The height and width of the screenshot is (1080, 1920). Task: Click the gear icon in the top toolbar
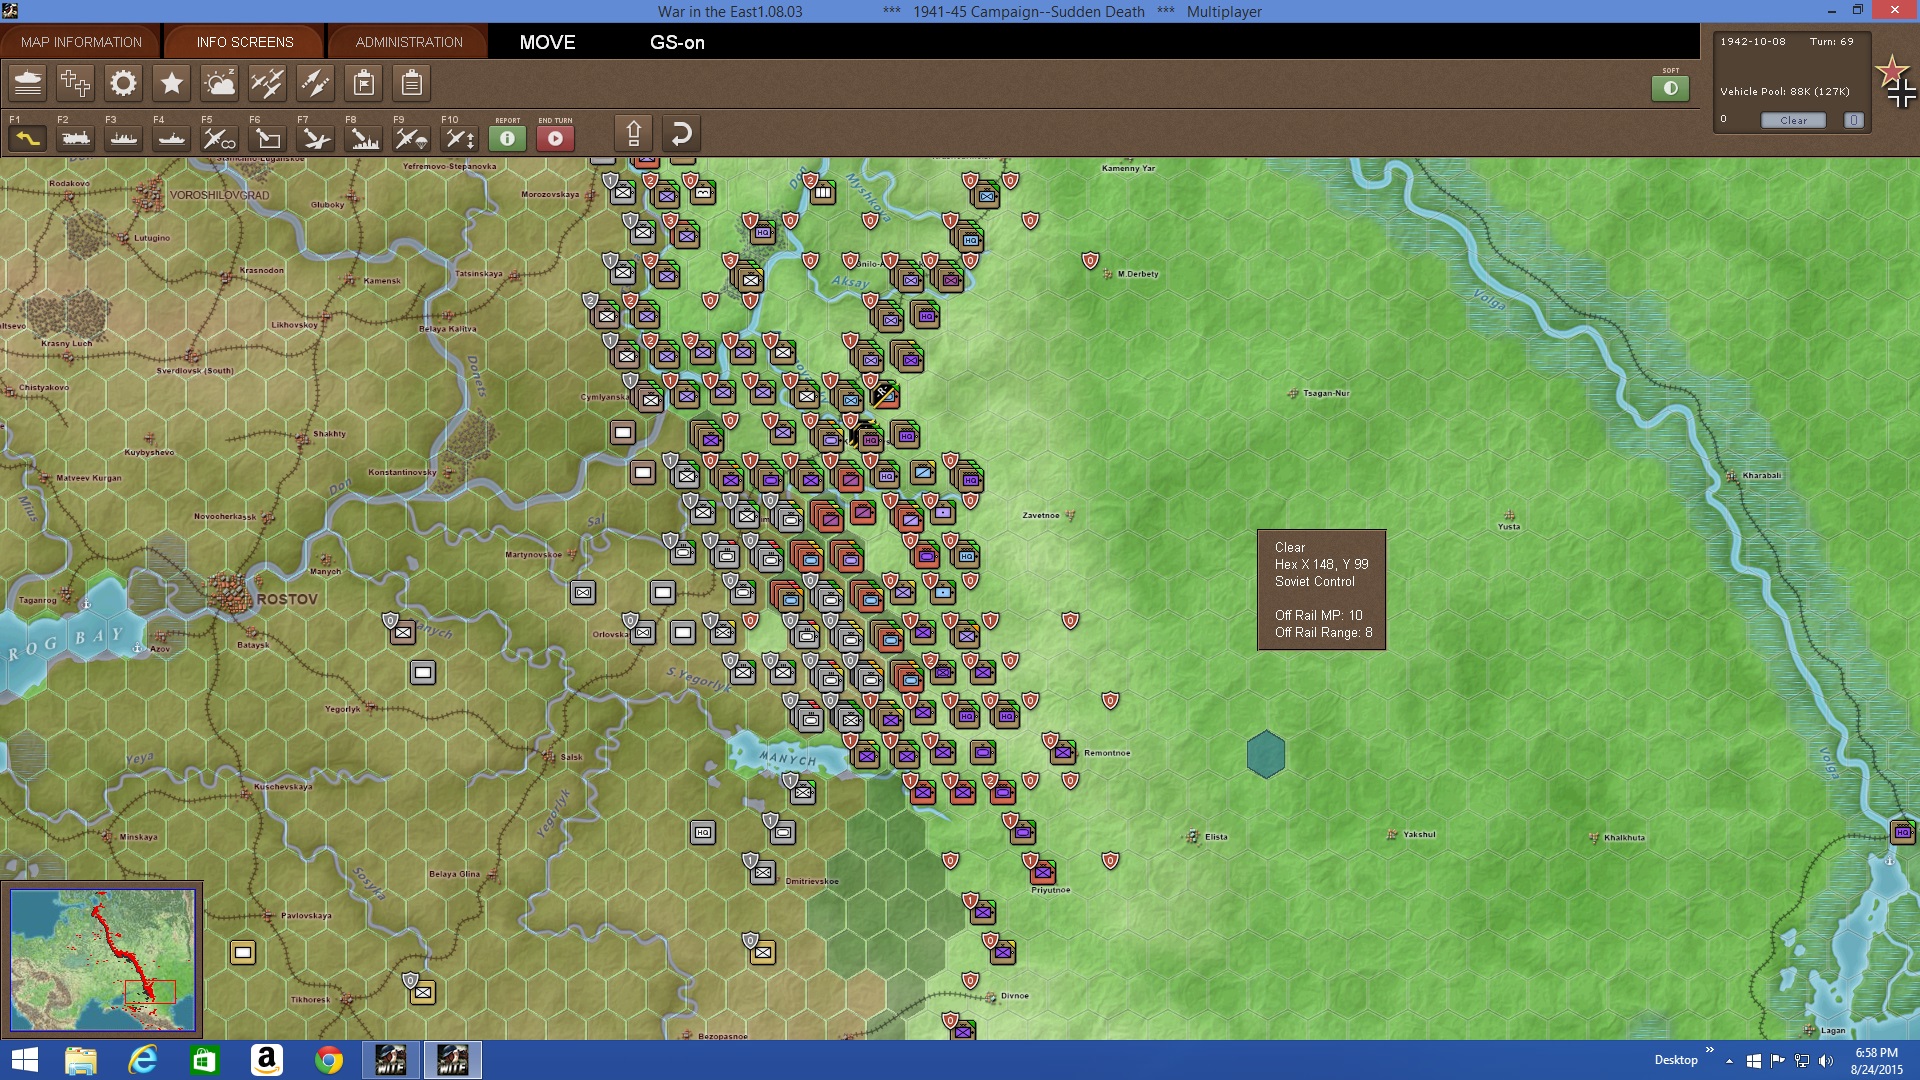pyautogui.click(x=124, y=83)
